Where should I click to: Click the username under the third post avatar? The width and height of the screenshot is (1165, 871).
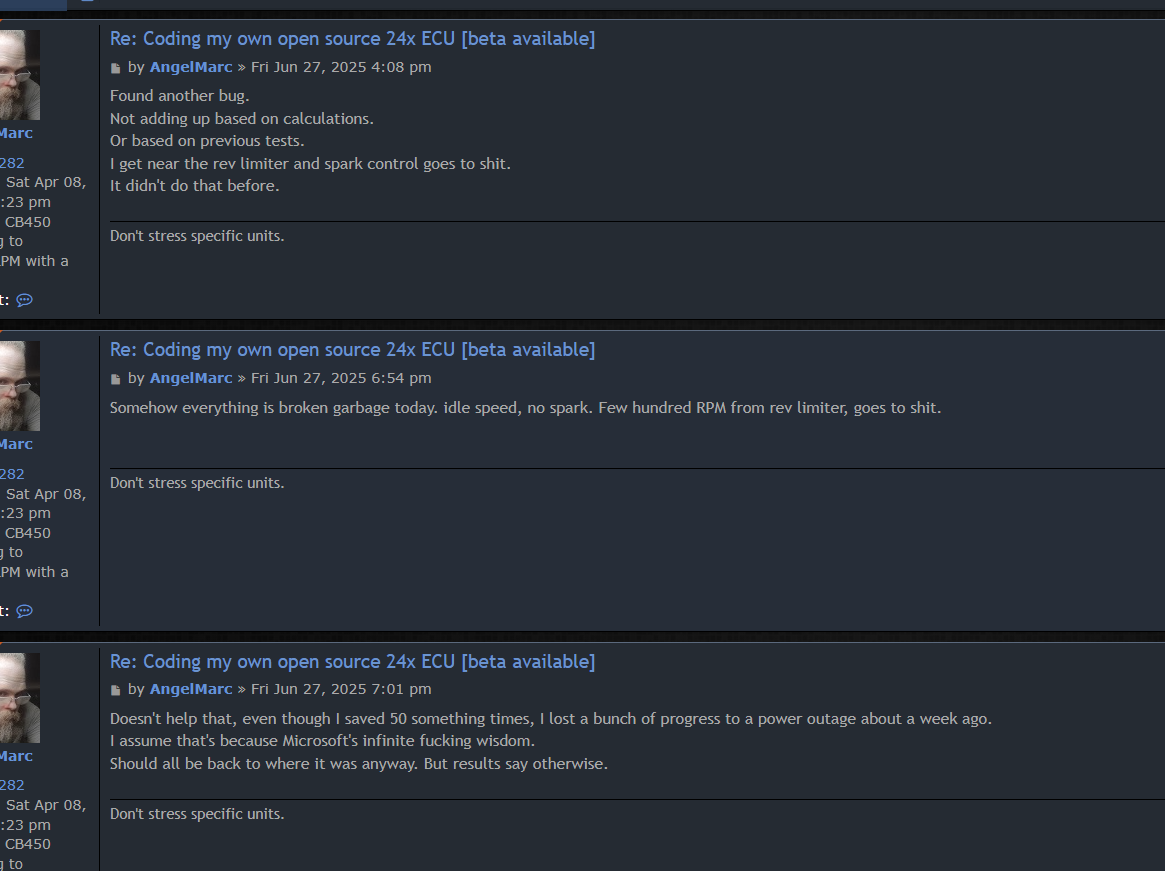point(16,756)
